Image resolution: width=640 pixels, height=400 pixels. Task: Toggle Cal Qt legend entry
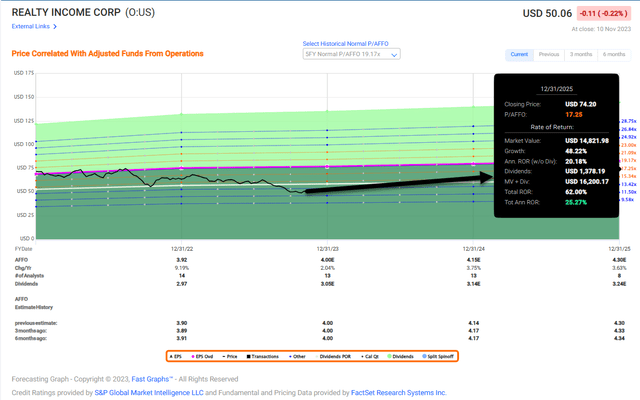click(370, 356)
